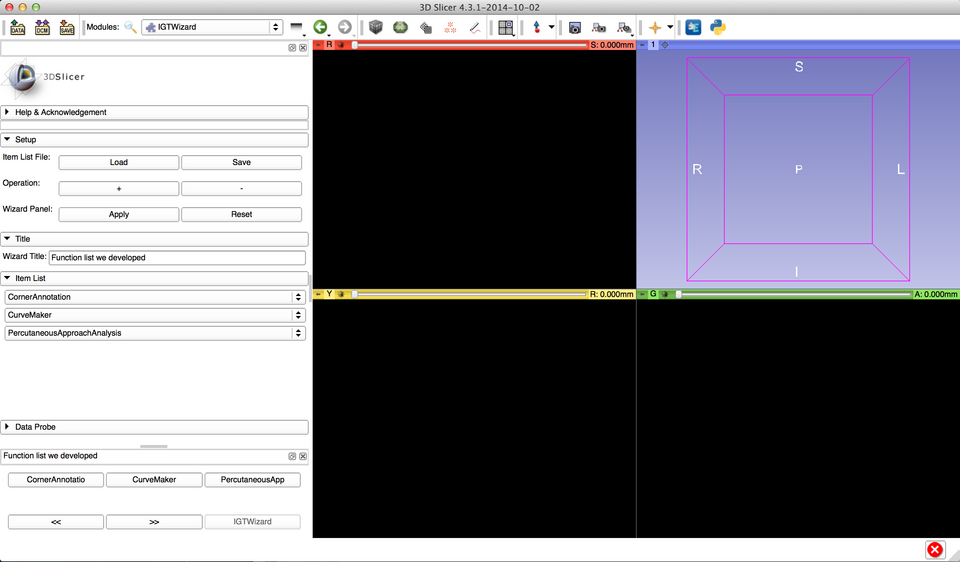Toggle the red slice view pin

point(319,45)
